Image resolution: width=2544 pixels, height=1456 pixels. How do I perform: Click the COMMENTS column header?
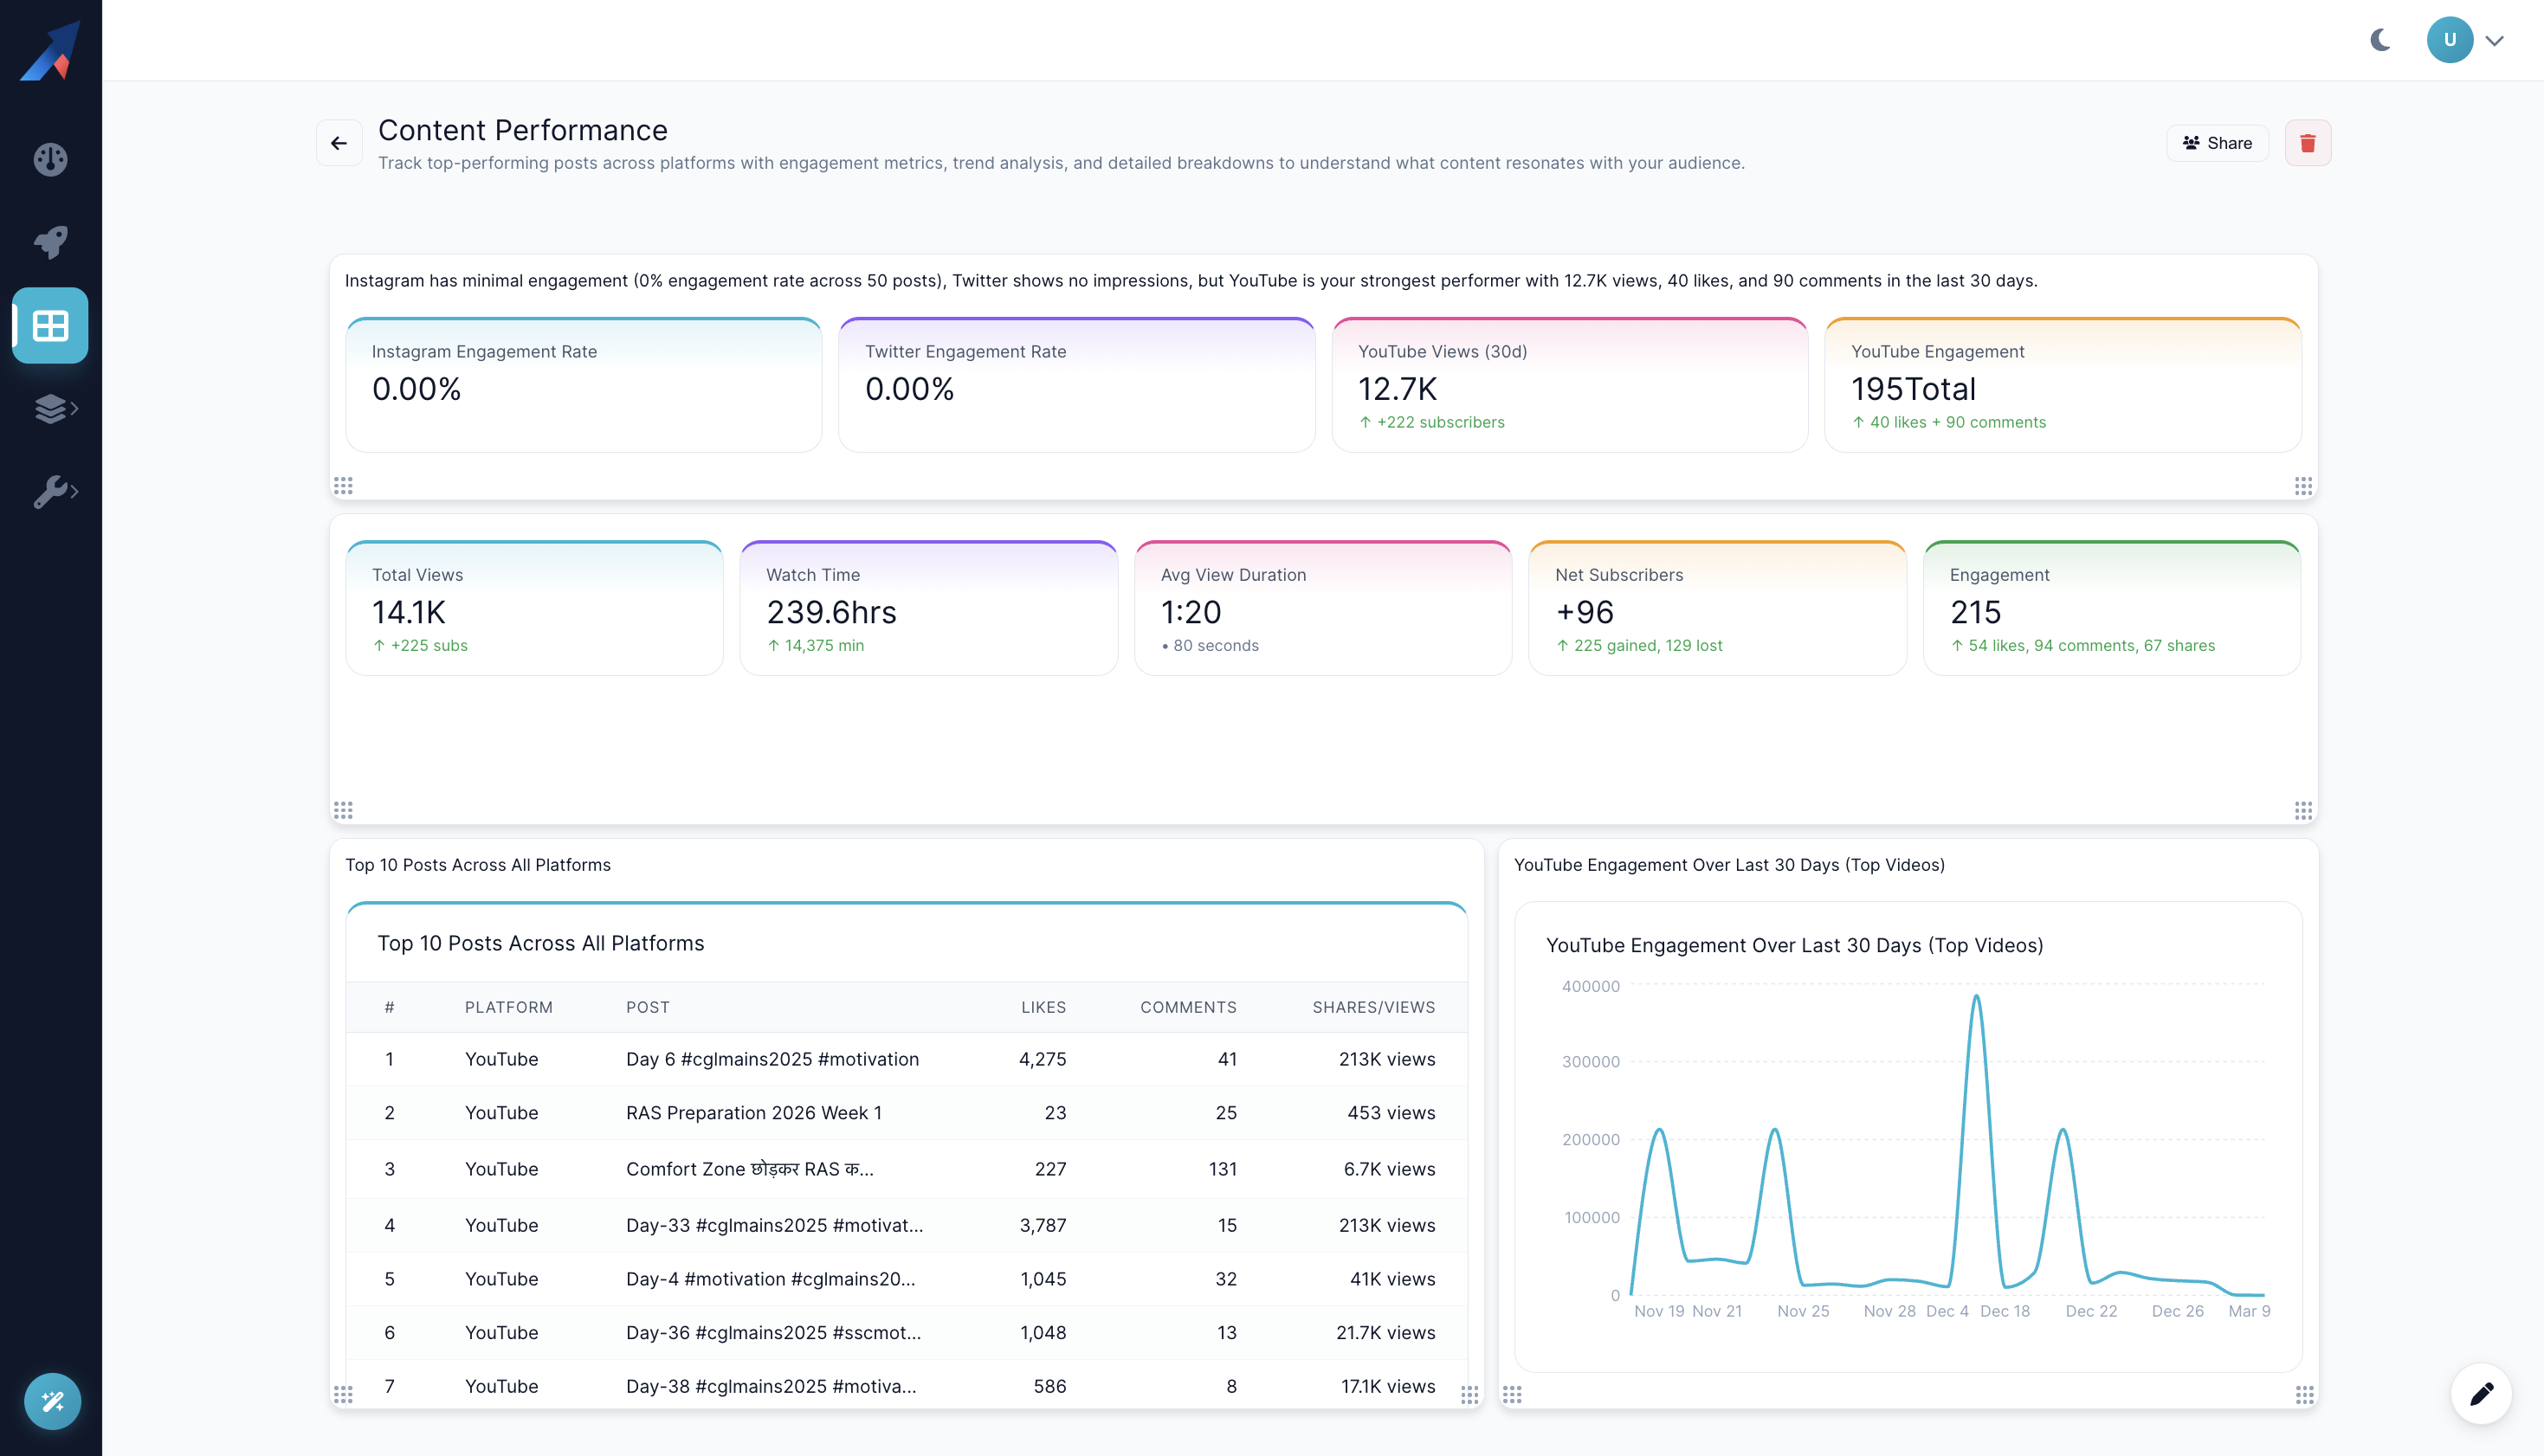click(x=1188, y=1007)
